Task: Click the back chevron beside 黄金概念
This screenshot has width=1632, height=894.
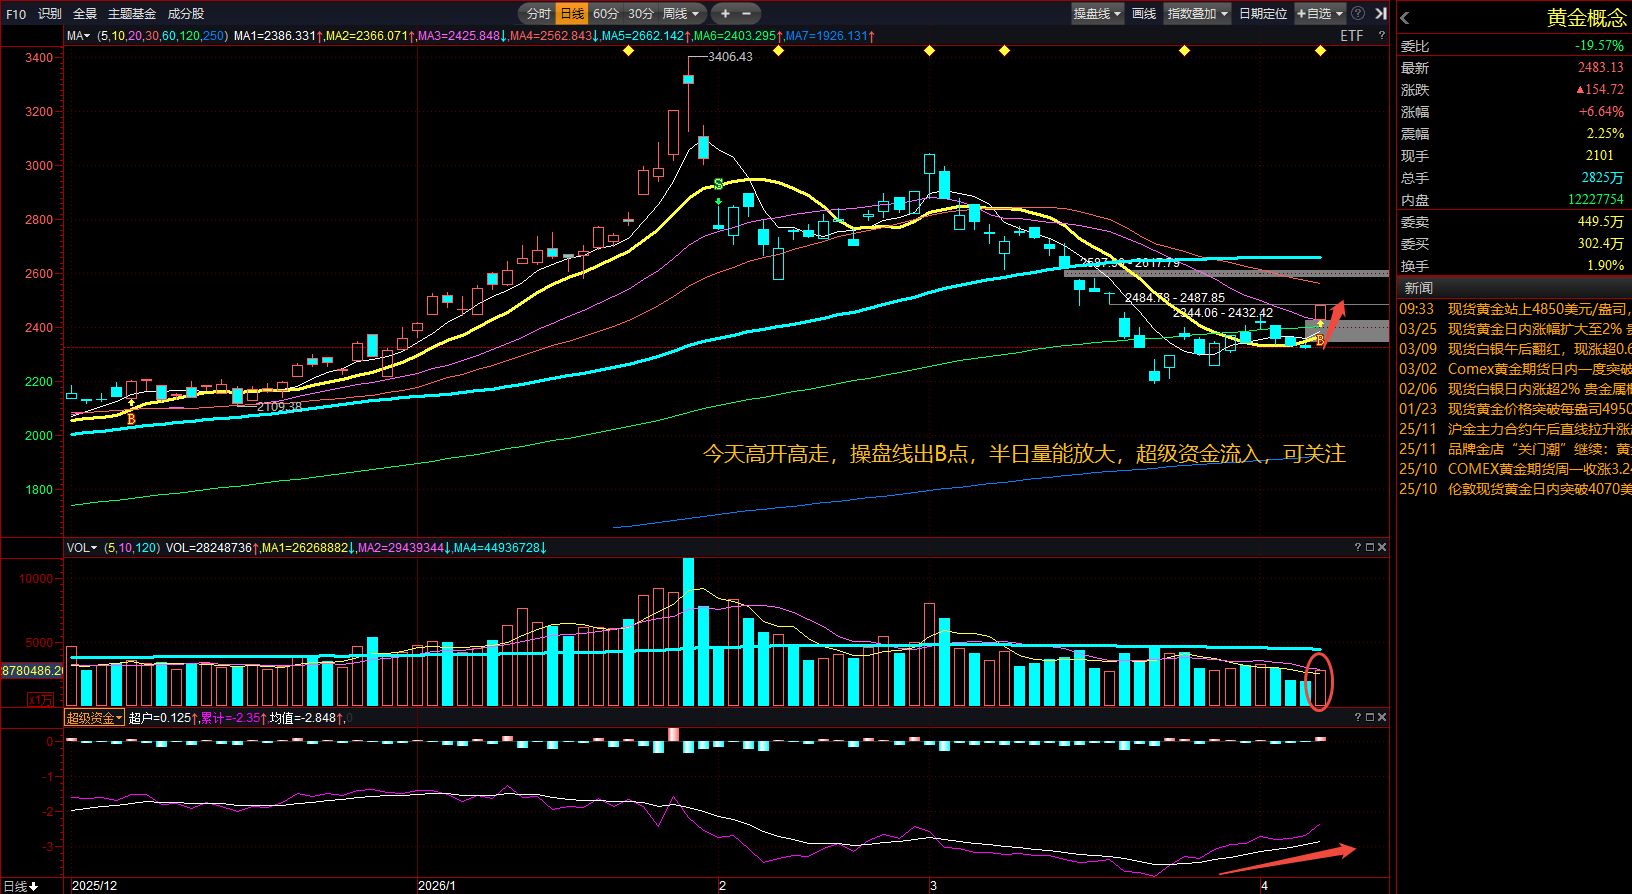Action: (x=1405, y=18)
